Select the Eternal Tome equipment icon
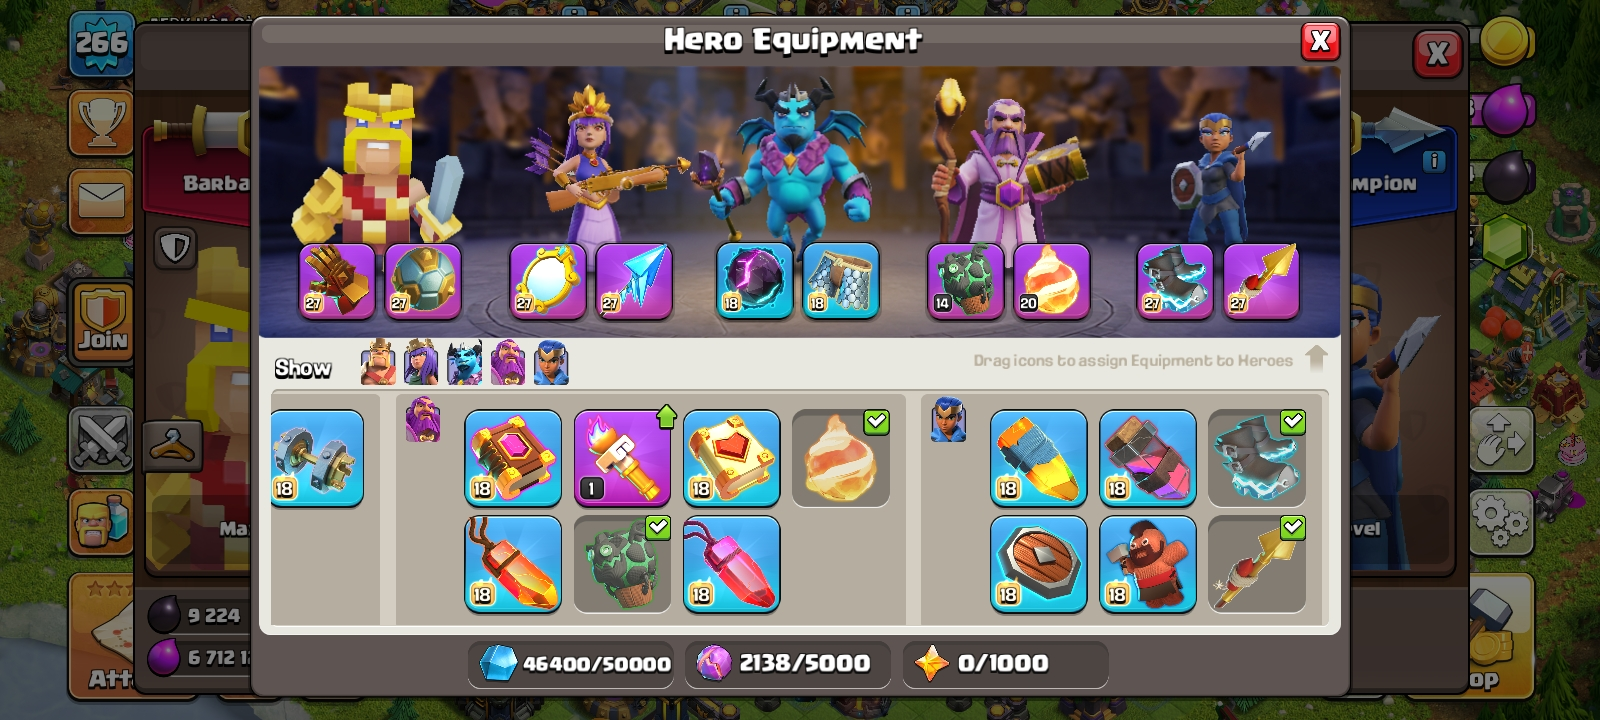This screenshot has height=720, width=1600. coord(513,458)
